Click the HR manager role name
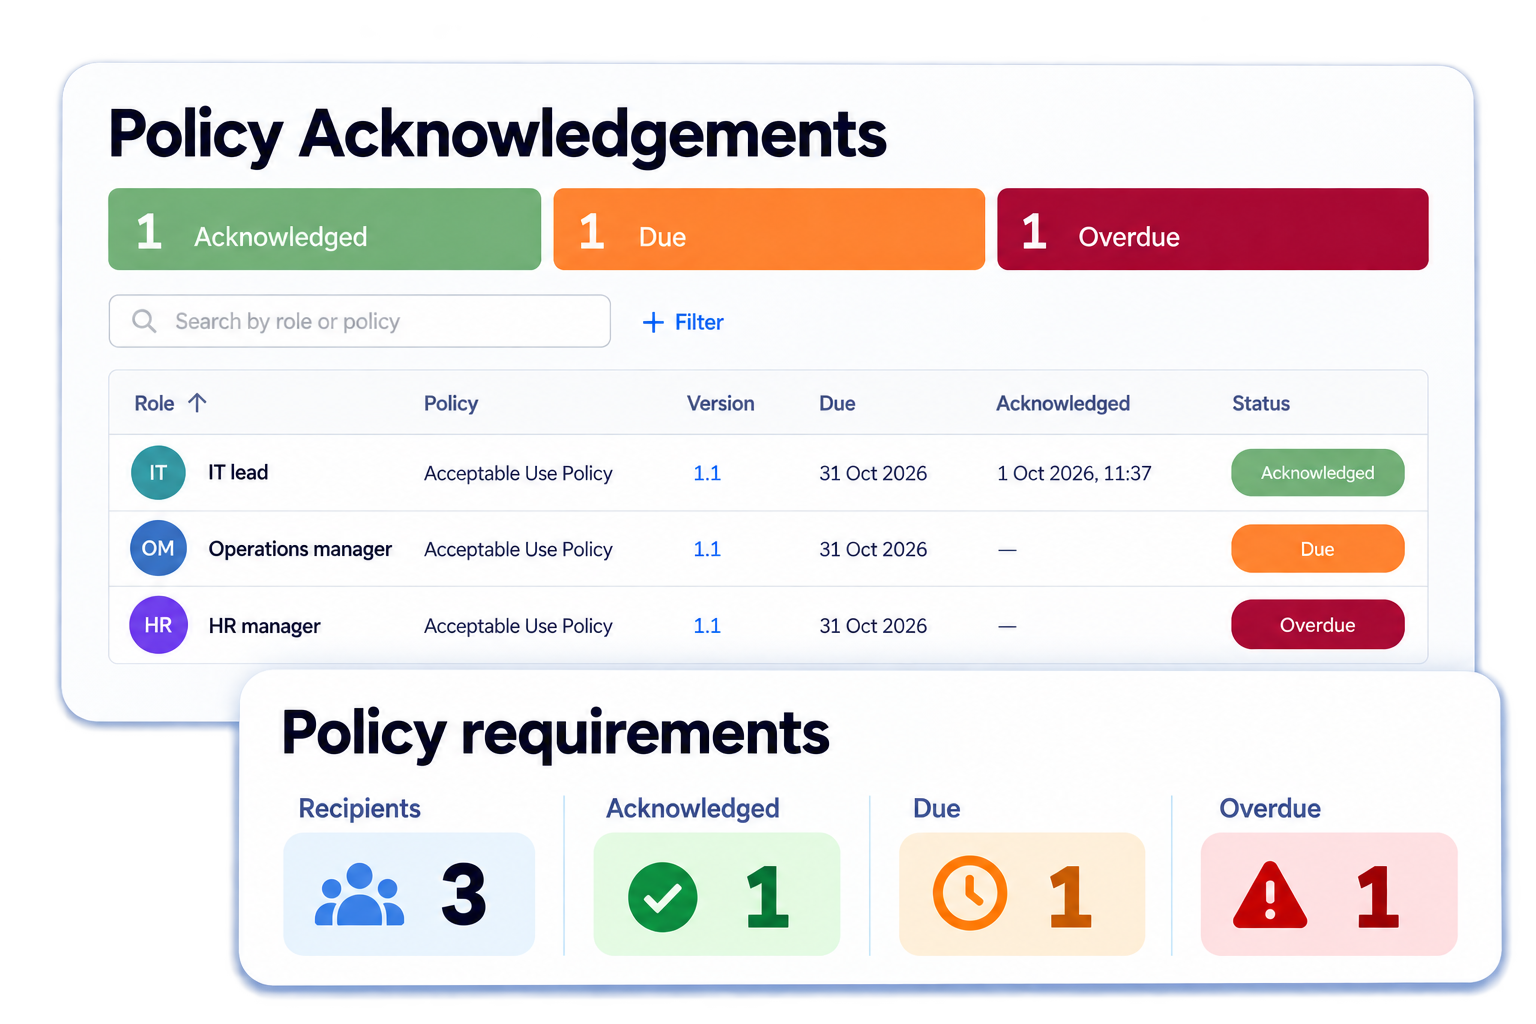The width and height of the screenshot is (1536, 1024). 265,626
